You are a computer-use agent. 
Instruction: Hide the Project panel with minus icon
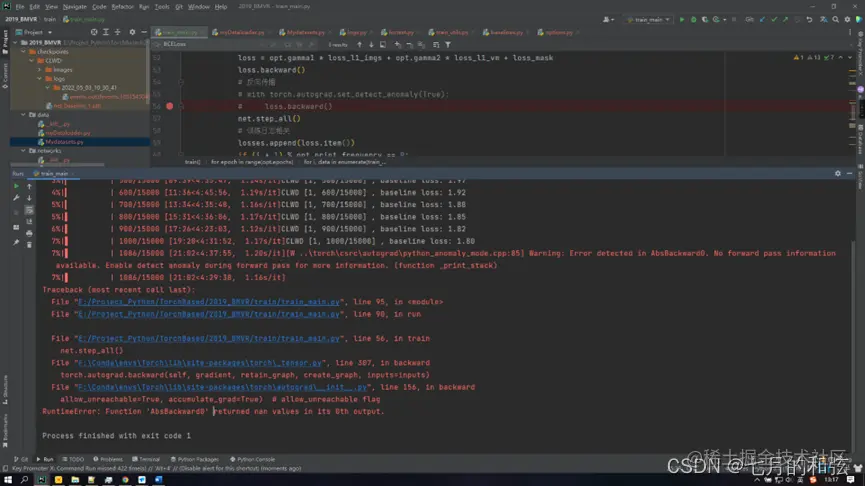click(x=144, y=32)
